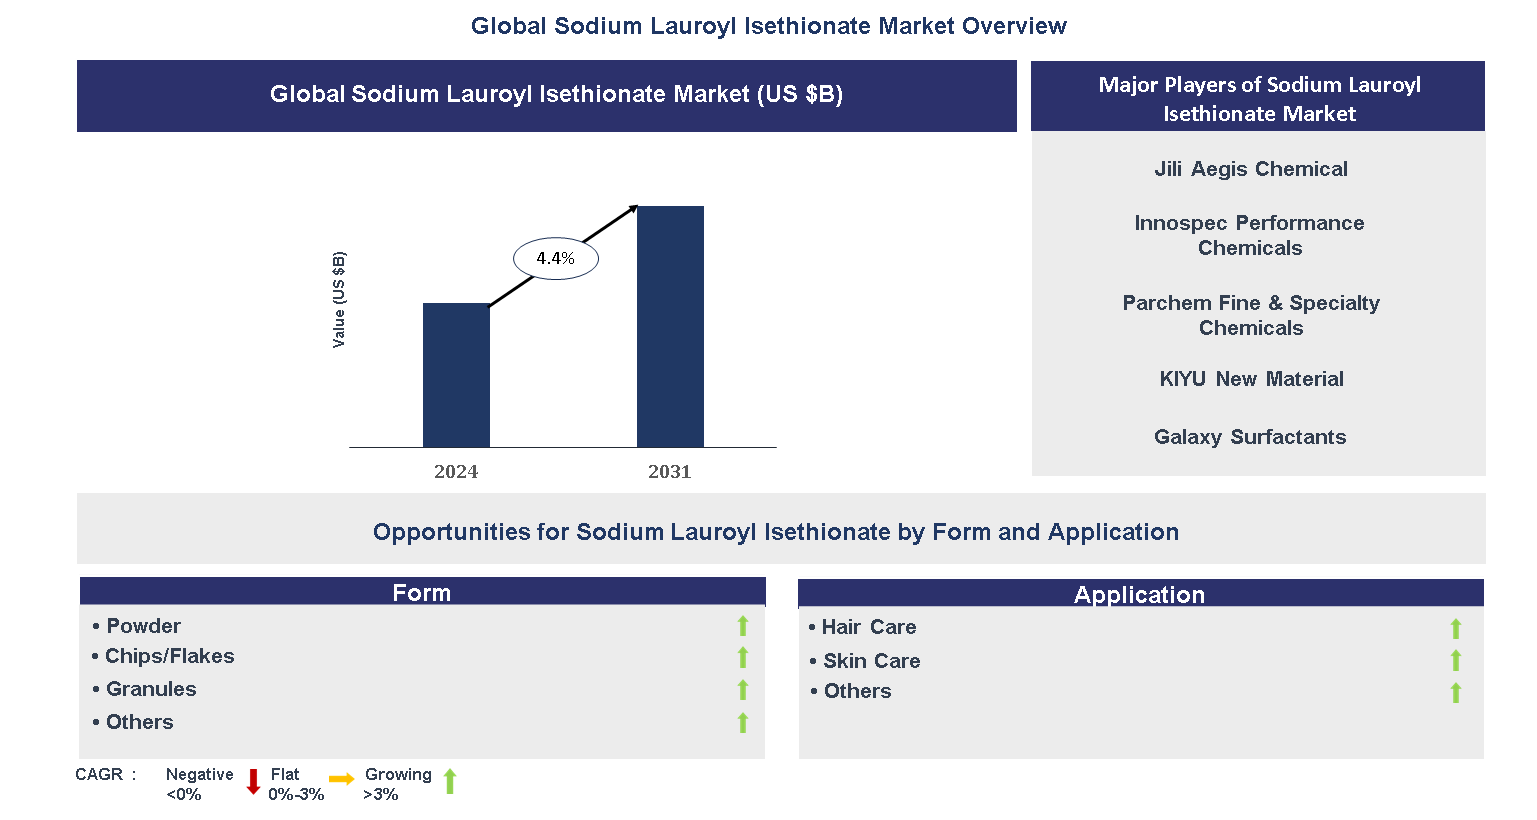Select Innospec Performance Chemicals from the players list
This screenshot has height=820, width=1537.
[x=1250, y=235]
